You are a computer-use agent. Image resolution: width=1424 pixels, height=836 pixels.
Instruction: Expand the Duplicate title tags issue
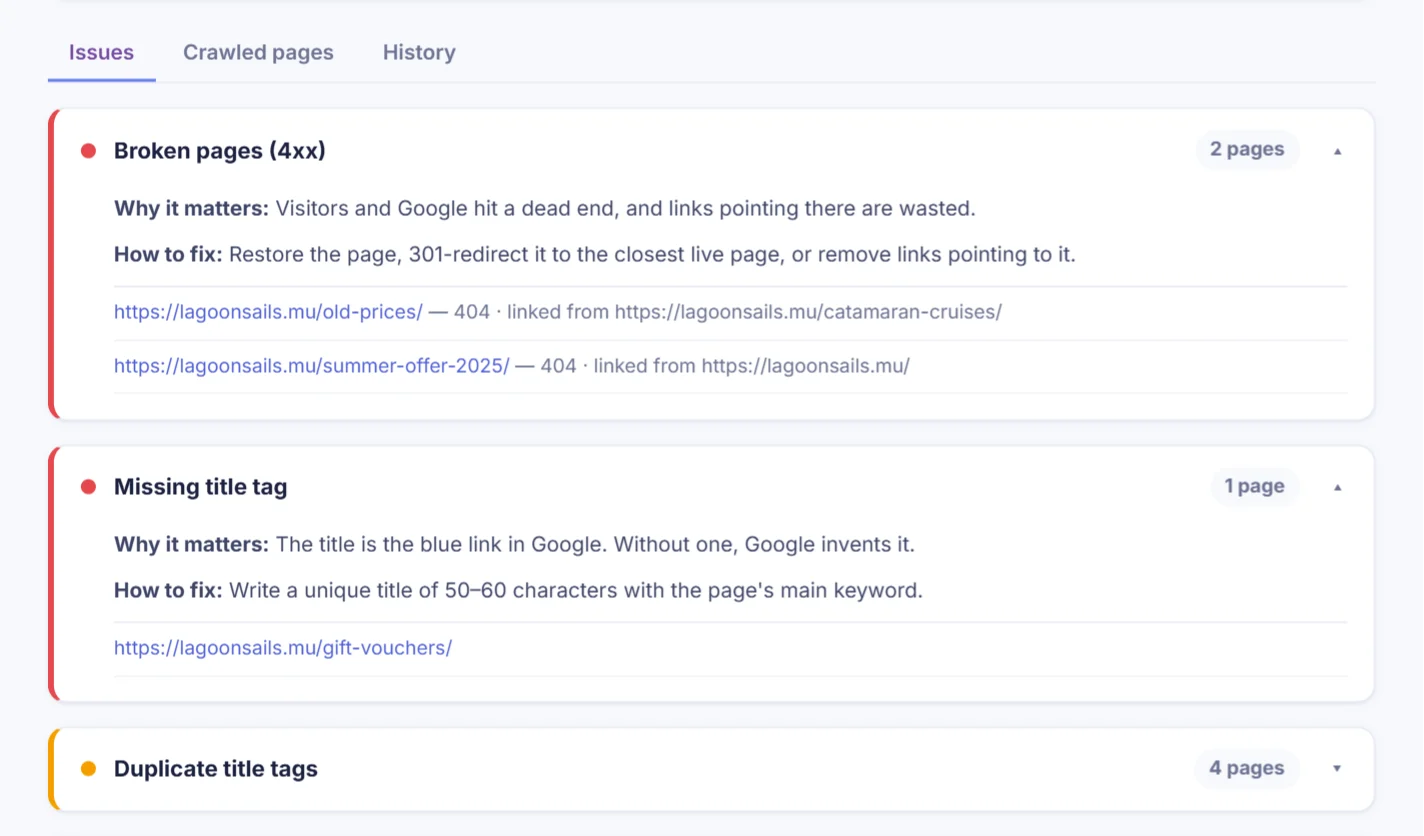pos(1337,769)
